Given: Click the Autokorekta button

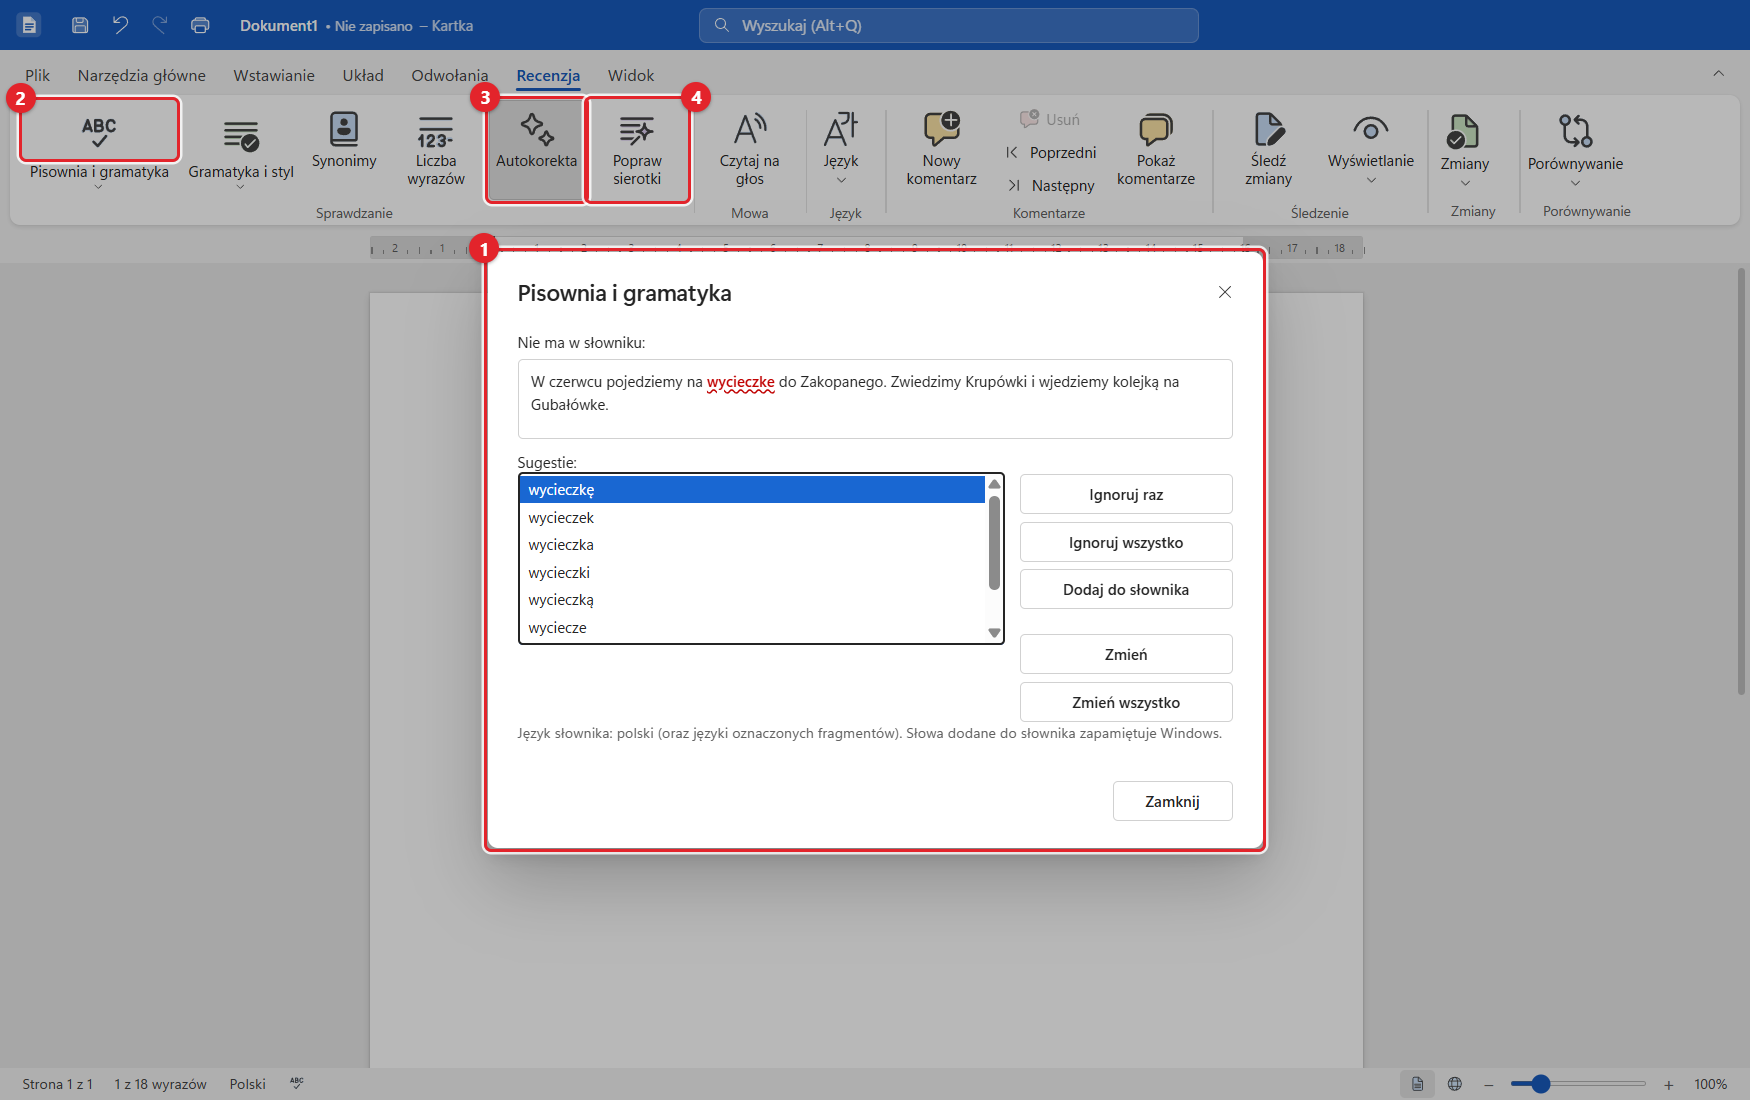Looking at the screenshot, I should [536, 148].
